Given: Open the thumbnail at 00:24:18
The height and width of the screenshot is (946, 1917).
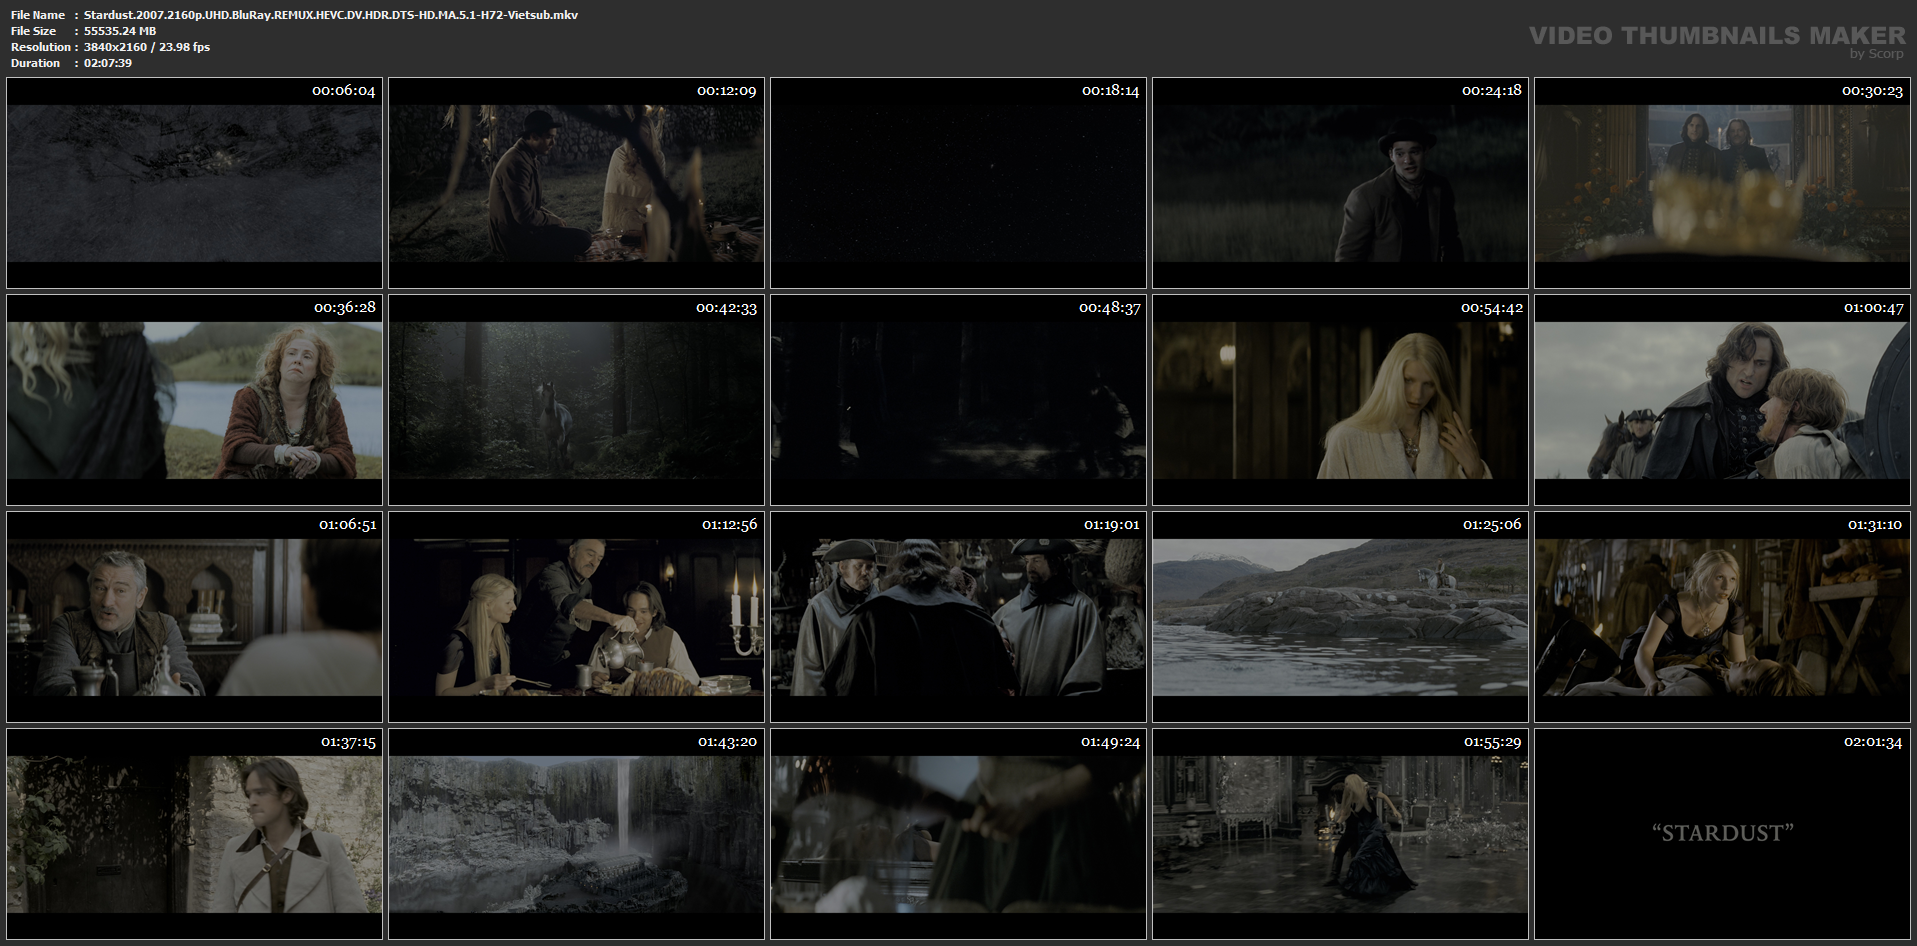Looking at the screenshot, I should [x=1340, y=183].
